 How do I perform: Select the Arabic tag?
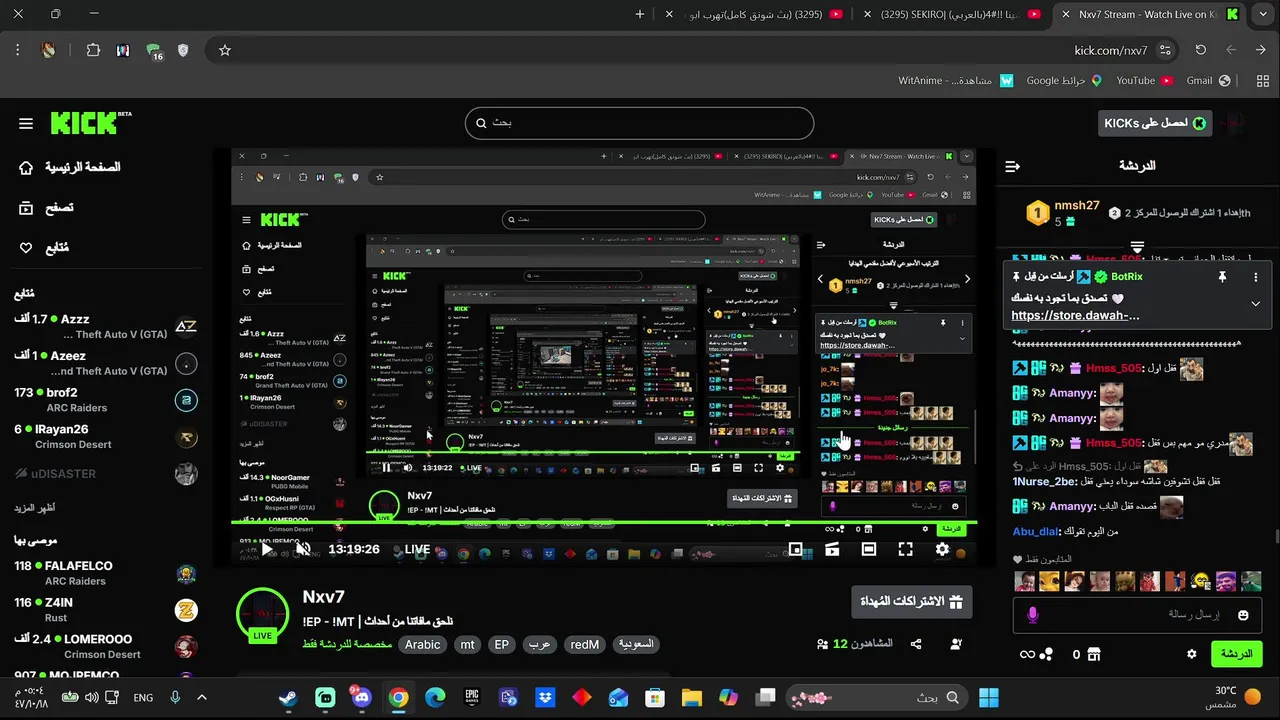[x=422, y=644]
